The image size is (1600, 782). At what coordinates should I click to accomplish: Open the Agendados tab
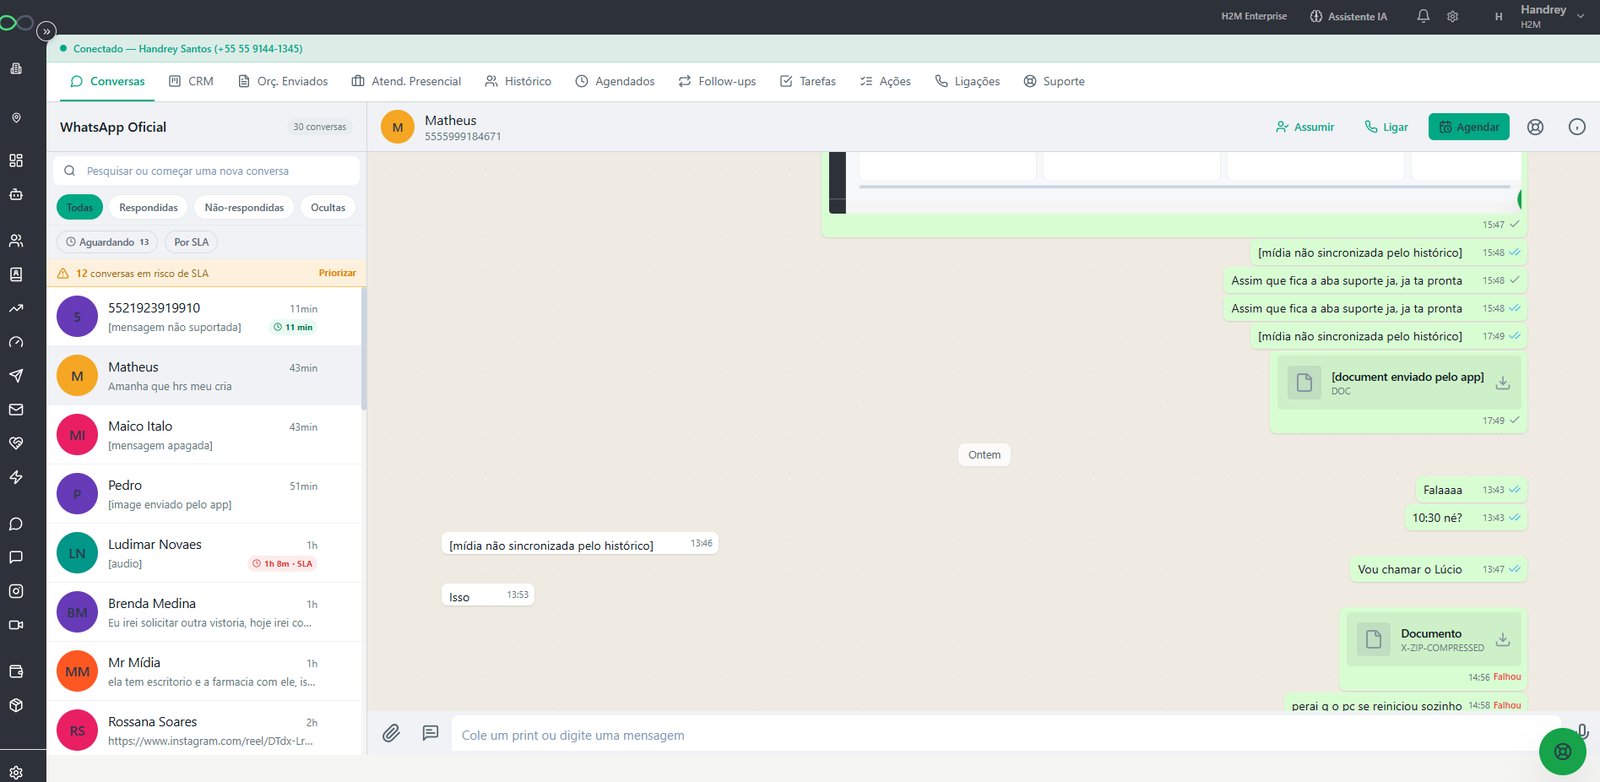[615, 81]
